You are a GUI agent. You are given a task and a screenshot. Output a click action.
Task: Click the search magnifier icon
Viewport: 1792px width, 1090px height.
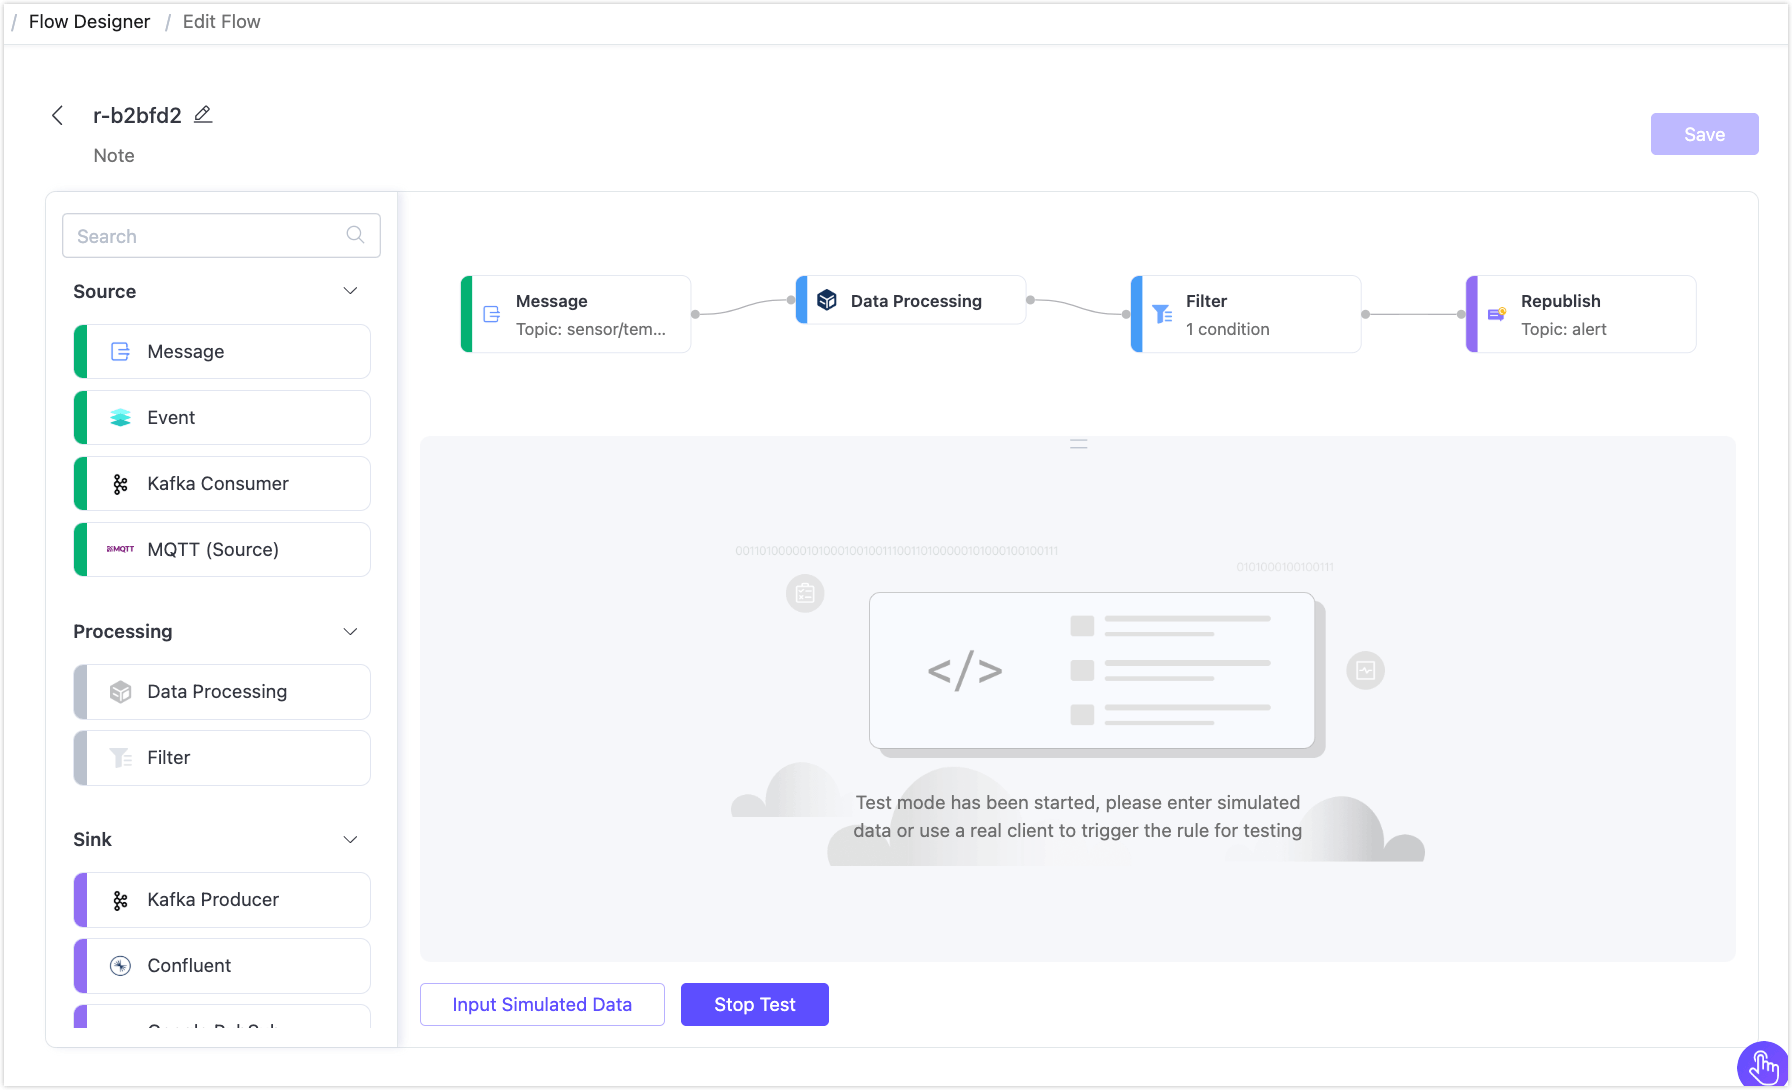click(x=355, y=235)
